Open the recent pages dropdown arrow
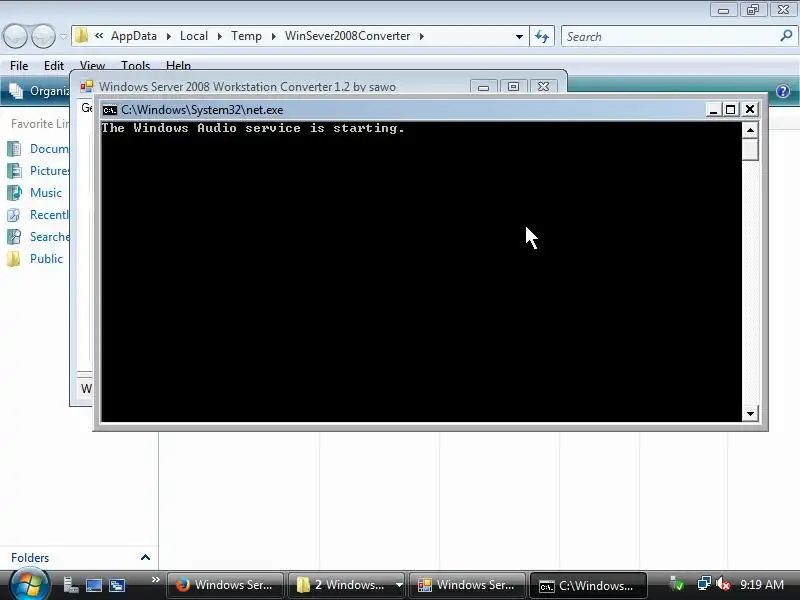 pyautogui.click(x=63, y=36)
